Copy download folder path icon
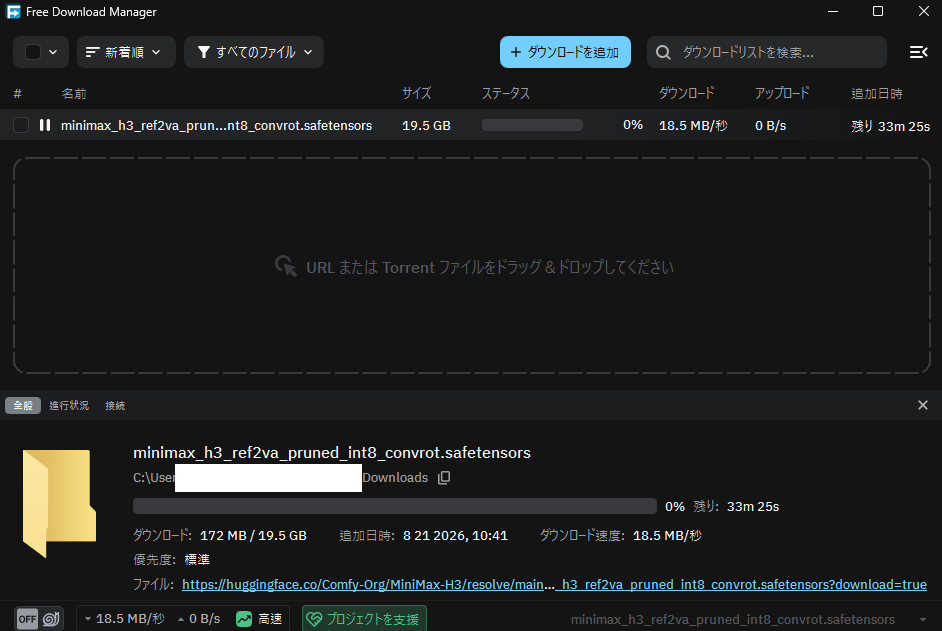The height and width of the screenshot is (631, 942). [444, 478]
